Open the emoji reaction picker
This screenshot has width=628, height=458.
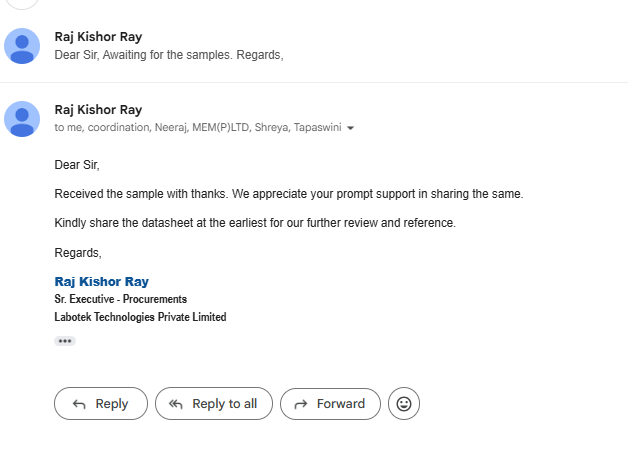pyautogui.click(x=404, y=404)
